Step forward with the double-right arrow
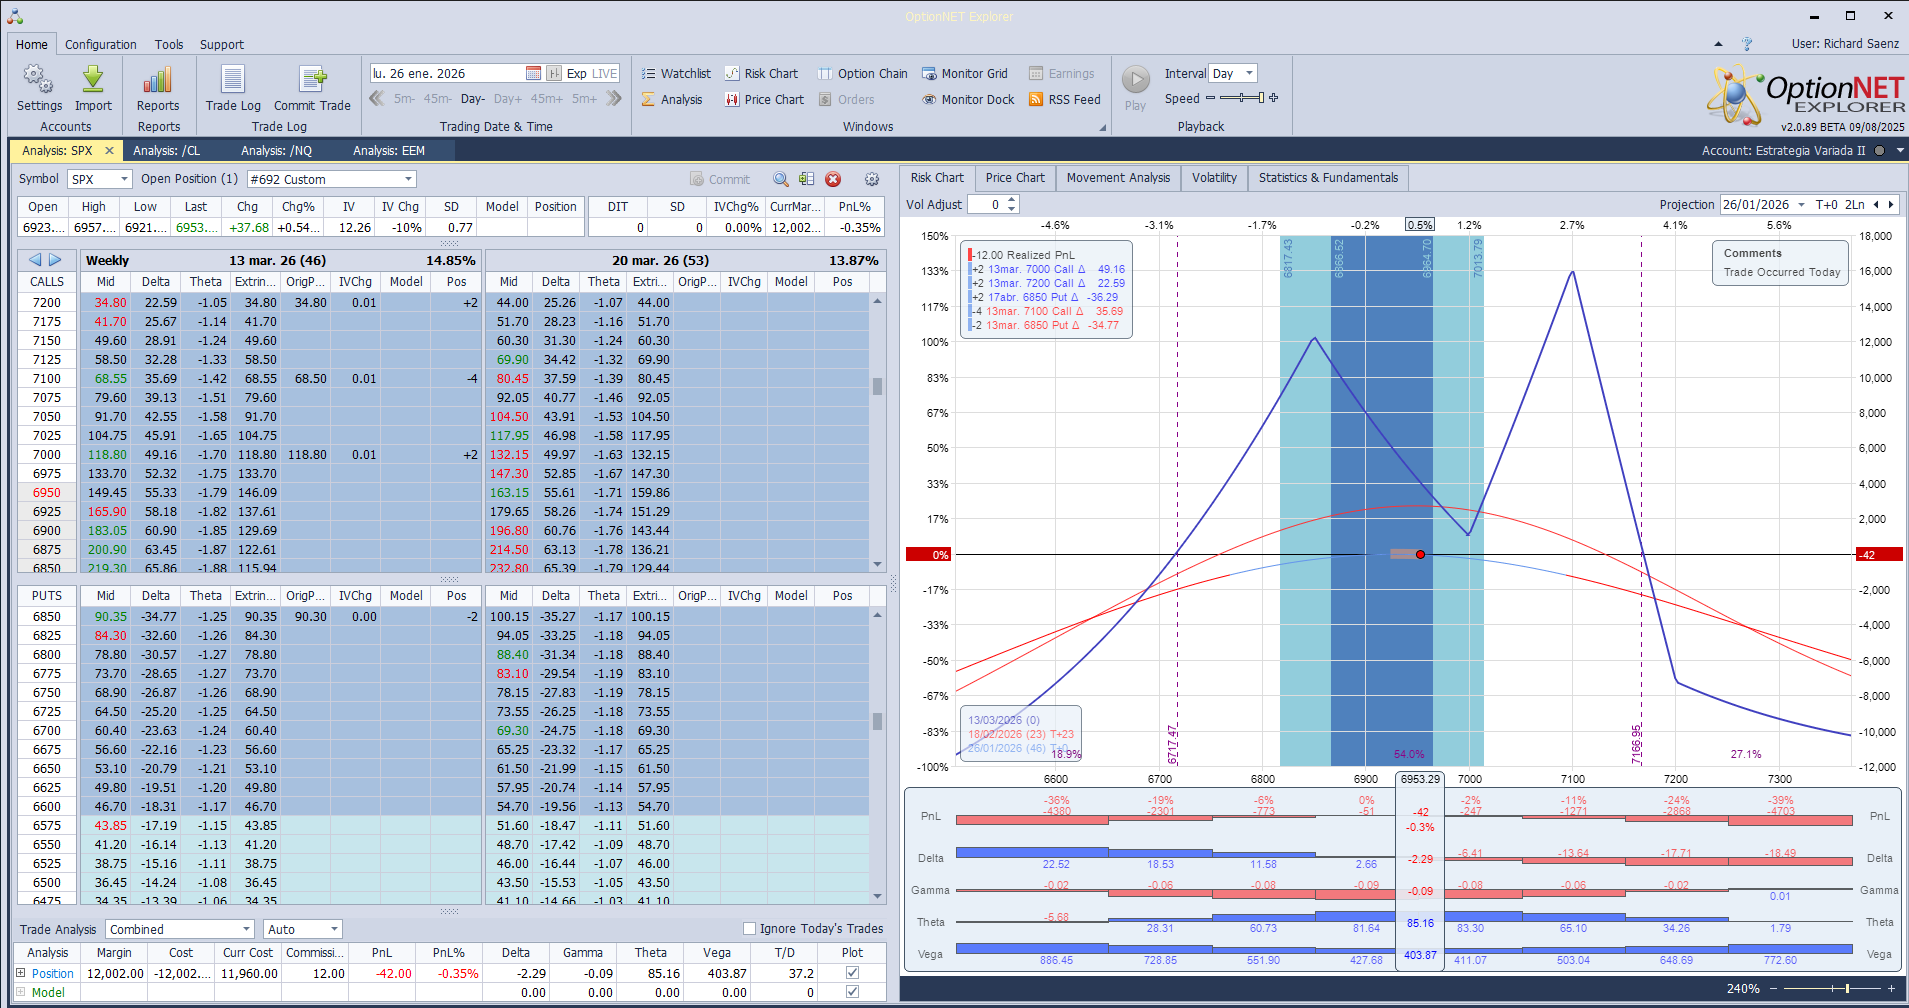1909x1008 pixels. pyautogui.click(x=614, y=98)
